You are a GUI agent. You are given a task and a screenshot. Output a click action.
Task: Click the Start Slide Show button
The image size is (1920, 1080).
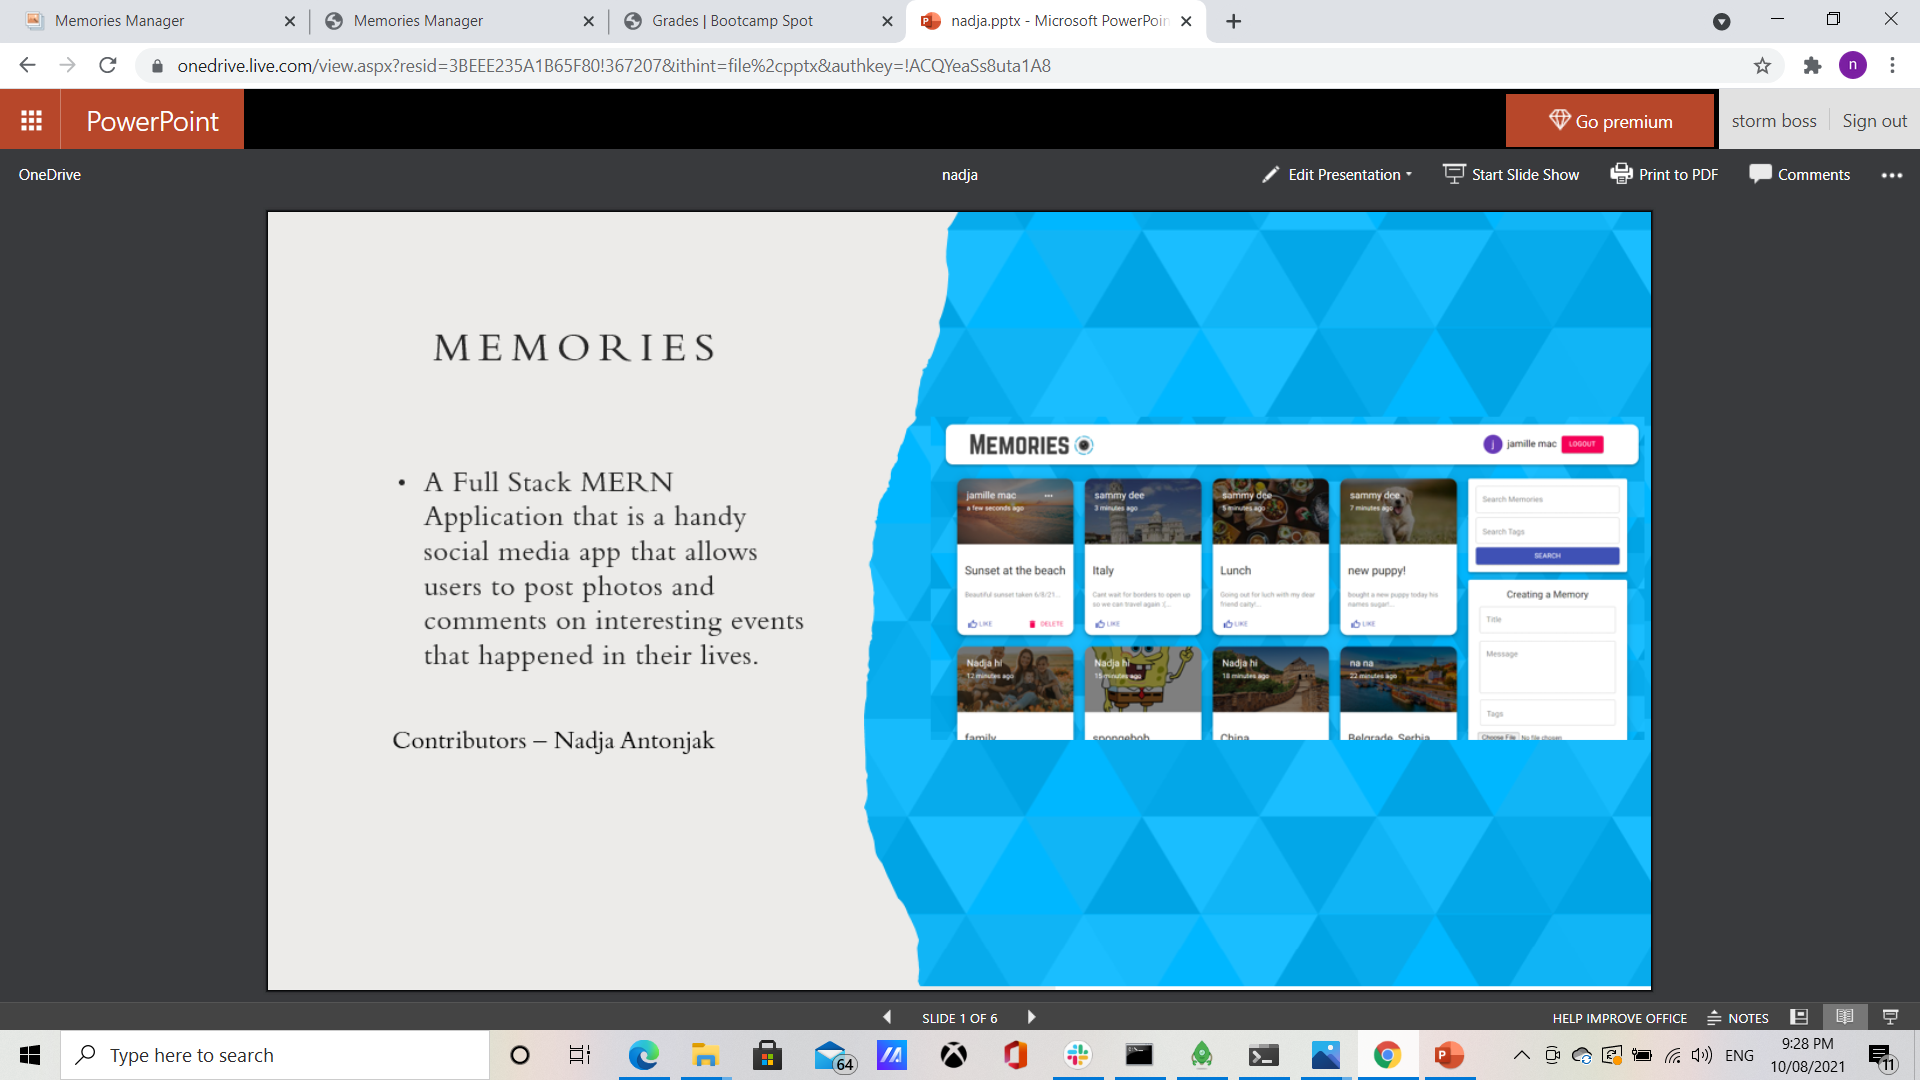tap(1511, 174)
